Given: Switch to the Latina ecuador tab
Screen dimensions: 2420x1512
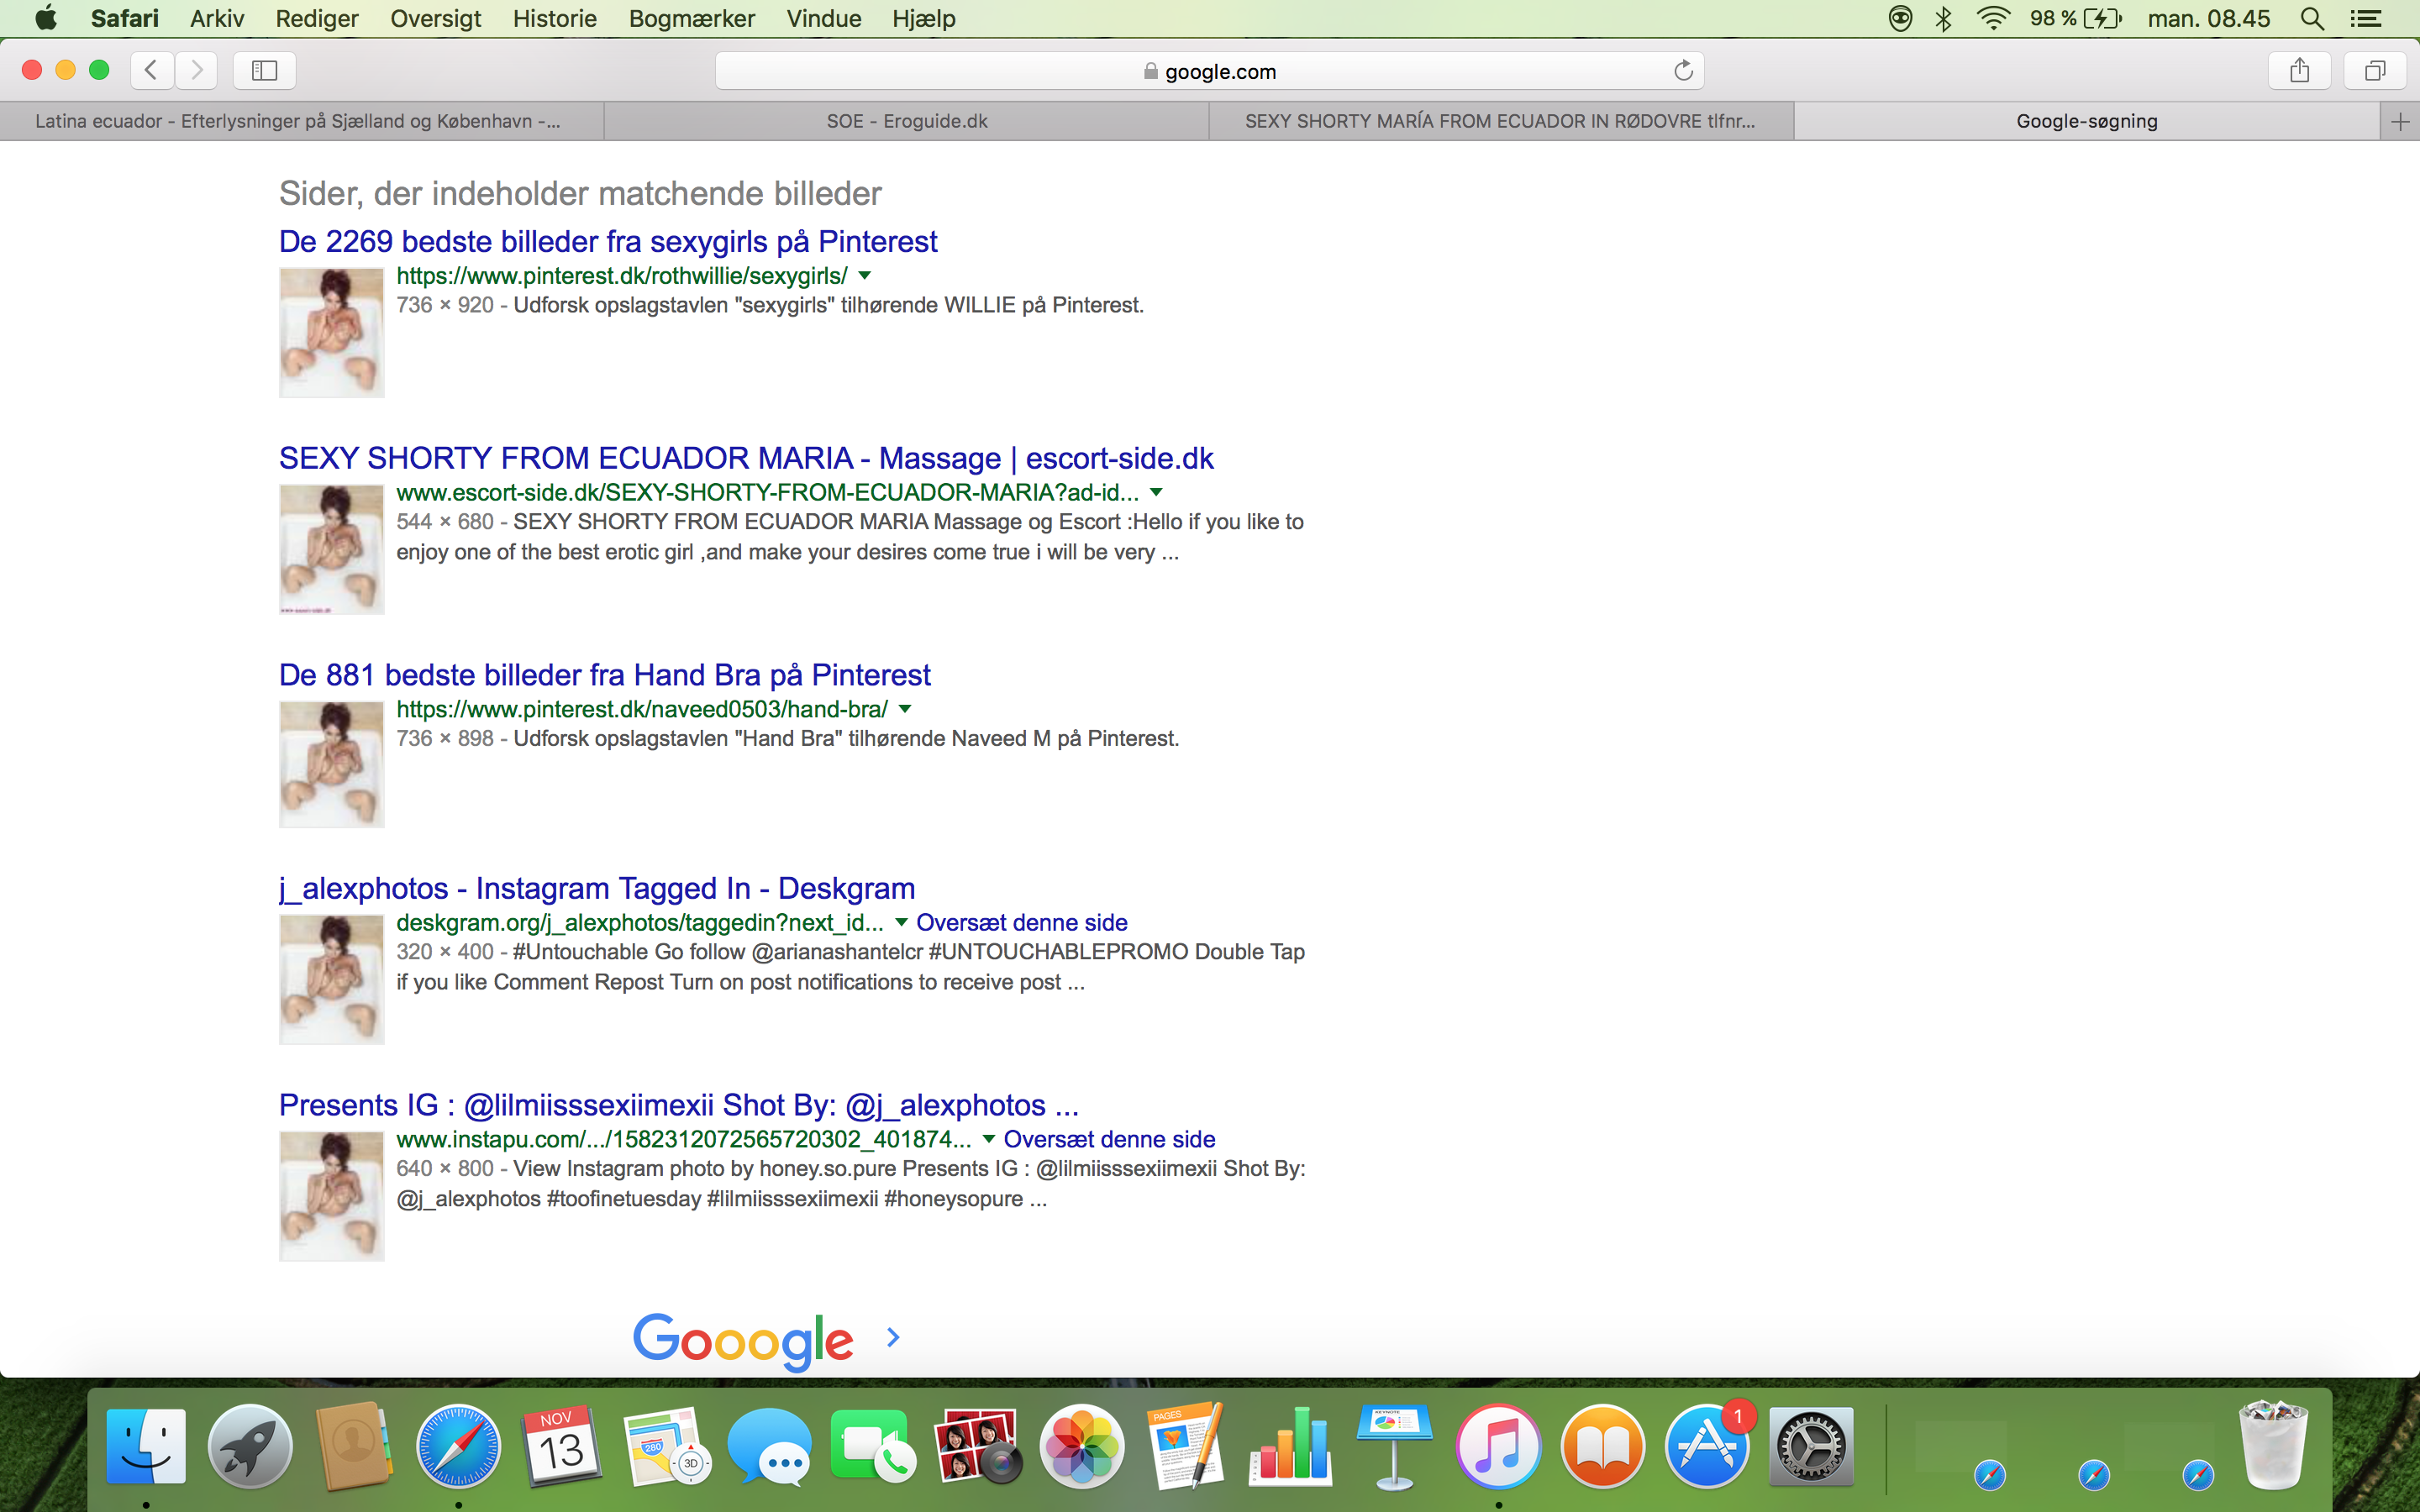Looking at the screenshot, I should 302,121.
